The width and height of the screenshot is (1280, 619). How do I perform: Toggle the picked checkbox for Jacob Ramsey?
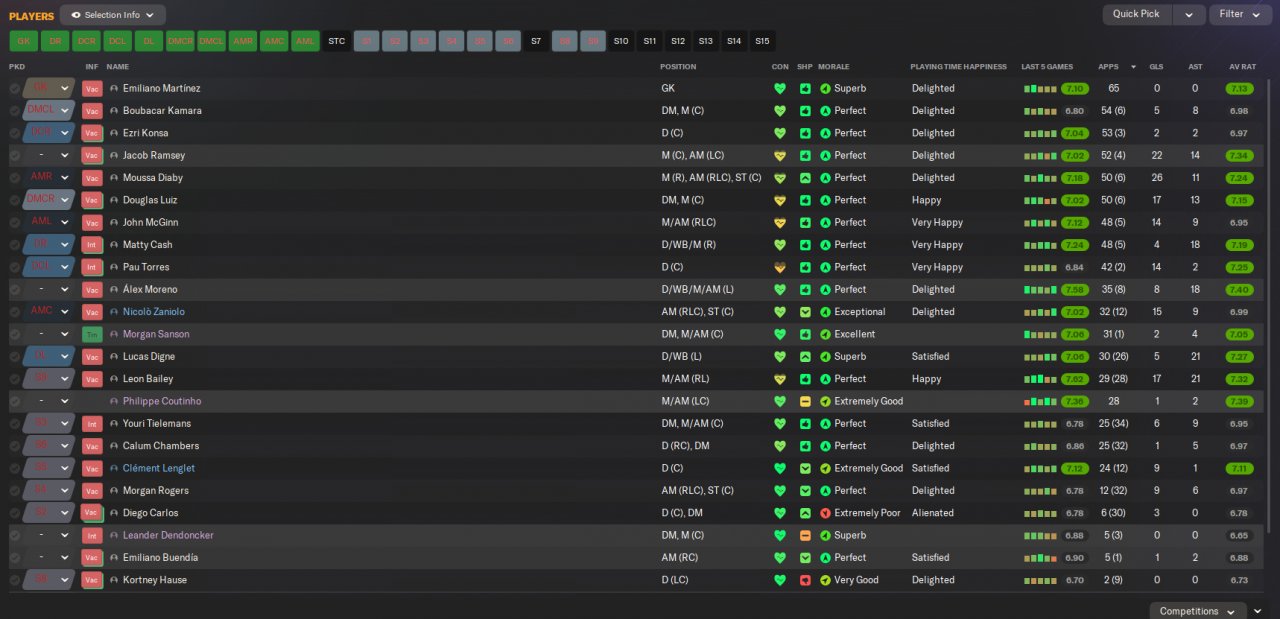tap(15, 155)
